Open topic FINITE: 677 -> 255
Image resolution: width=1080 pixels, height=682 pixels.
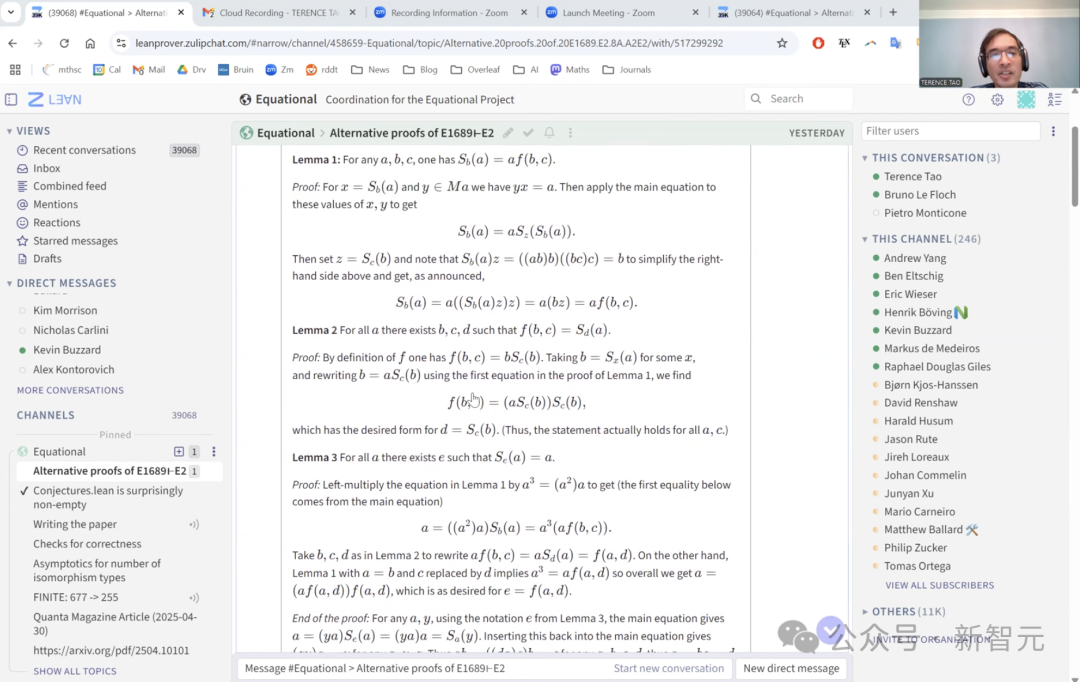coord(75,597)
